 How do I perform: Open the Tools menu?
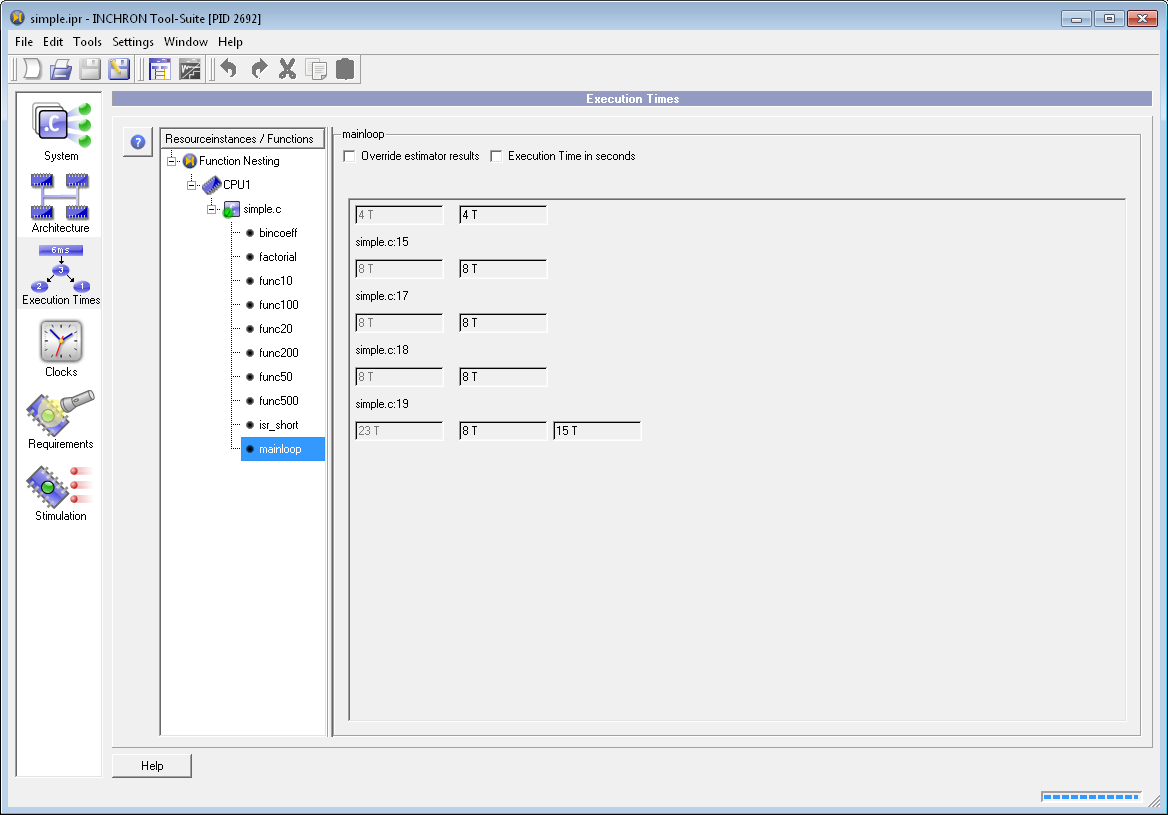(x=87, y=42)
